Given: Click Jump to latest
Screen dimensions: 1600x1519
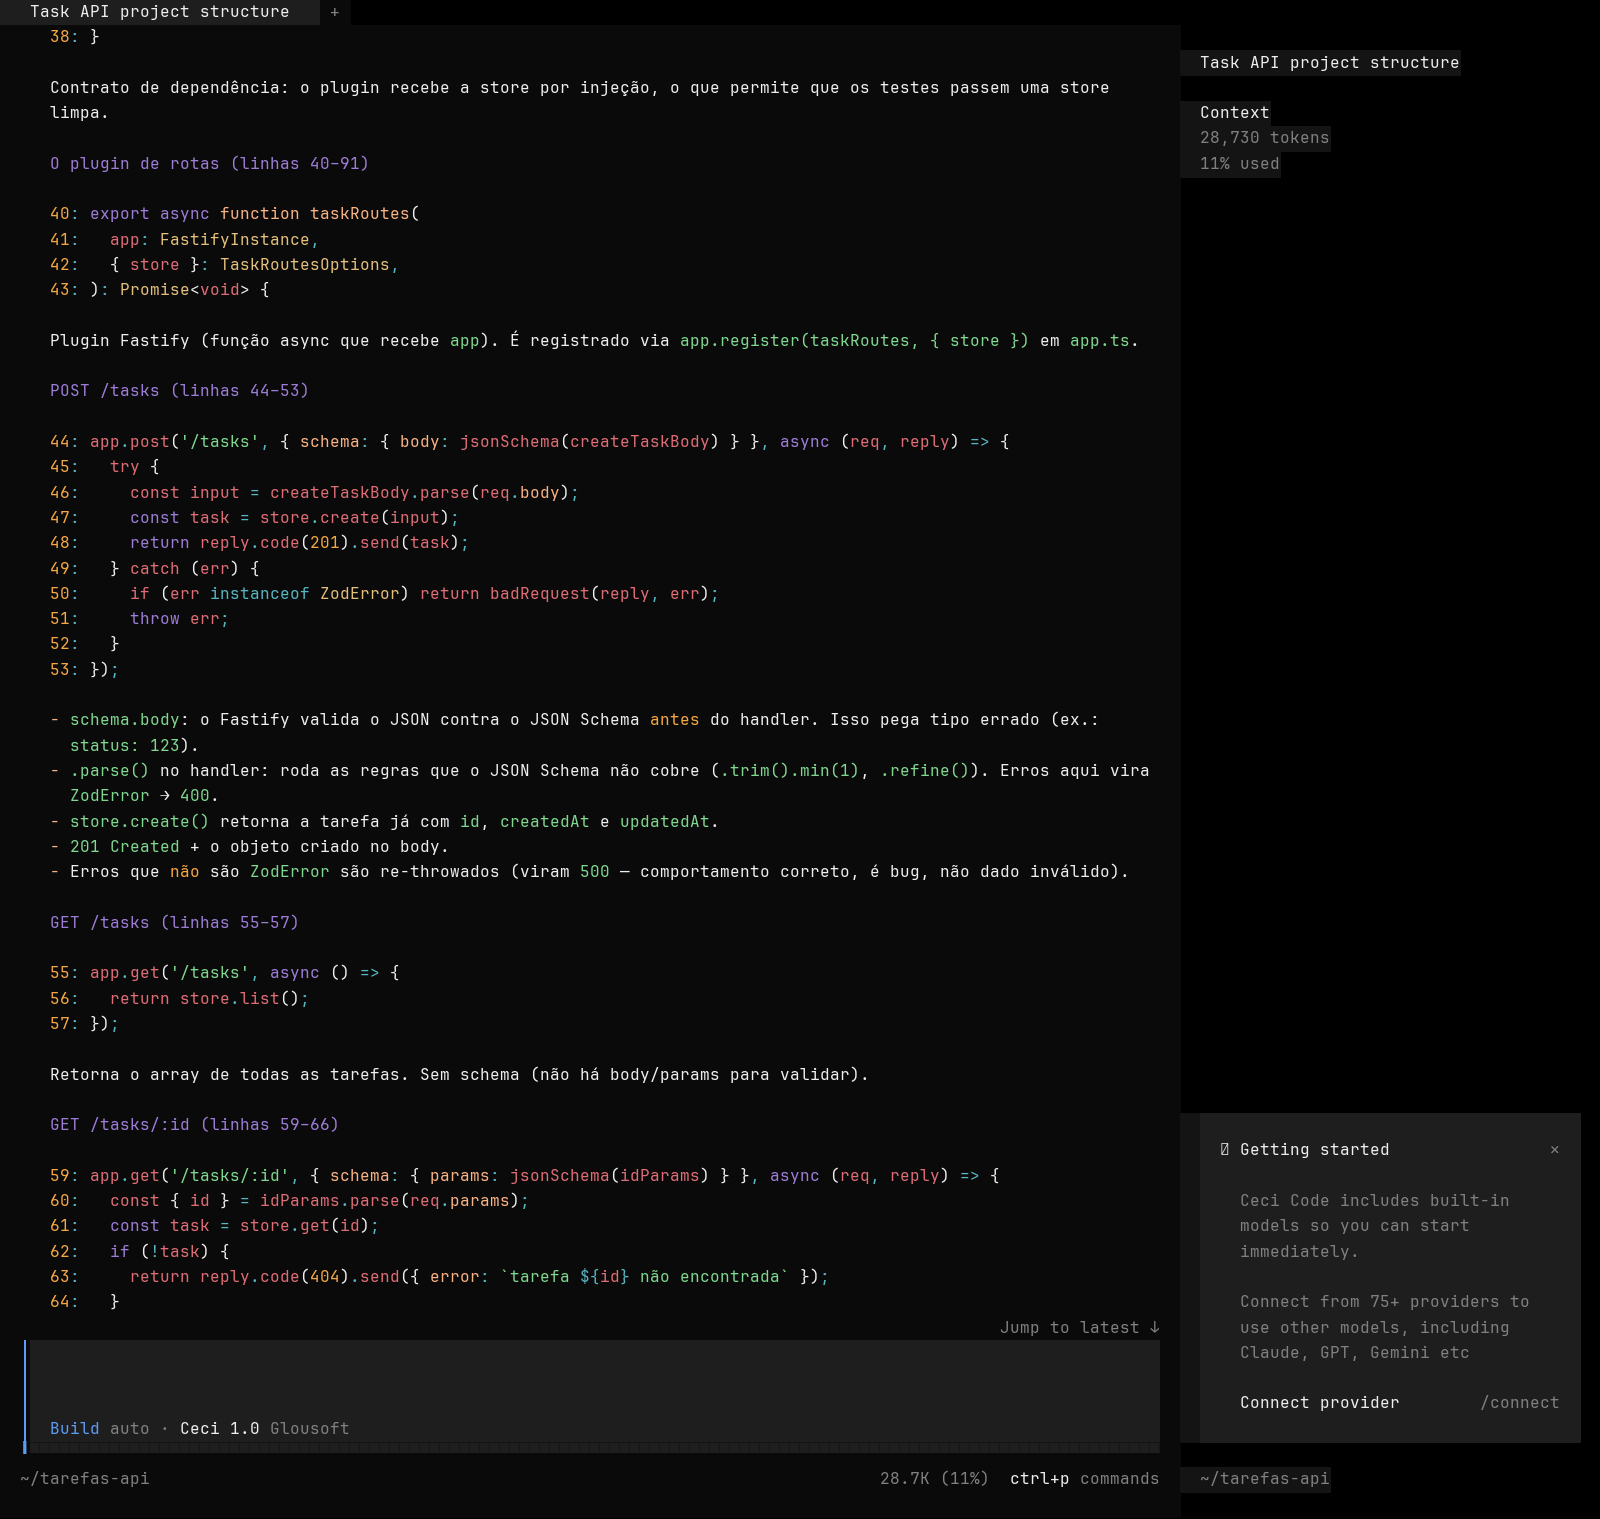Looking at the screenshot, I should click(1079, 1327).
